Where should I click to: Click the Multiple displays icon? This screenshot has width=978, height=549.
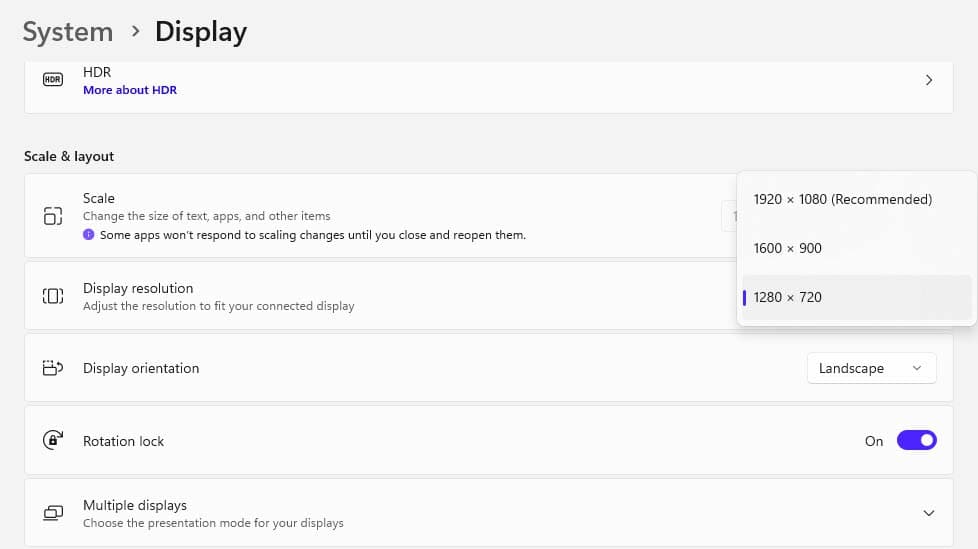pyautogui.click(x=53, y=513)
